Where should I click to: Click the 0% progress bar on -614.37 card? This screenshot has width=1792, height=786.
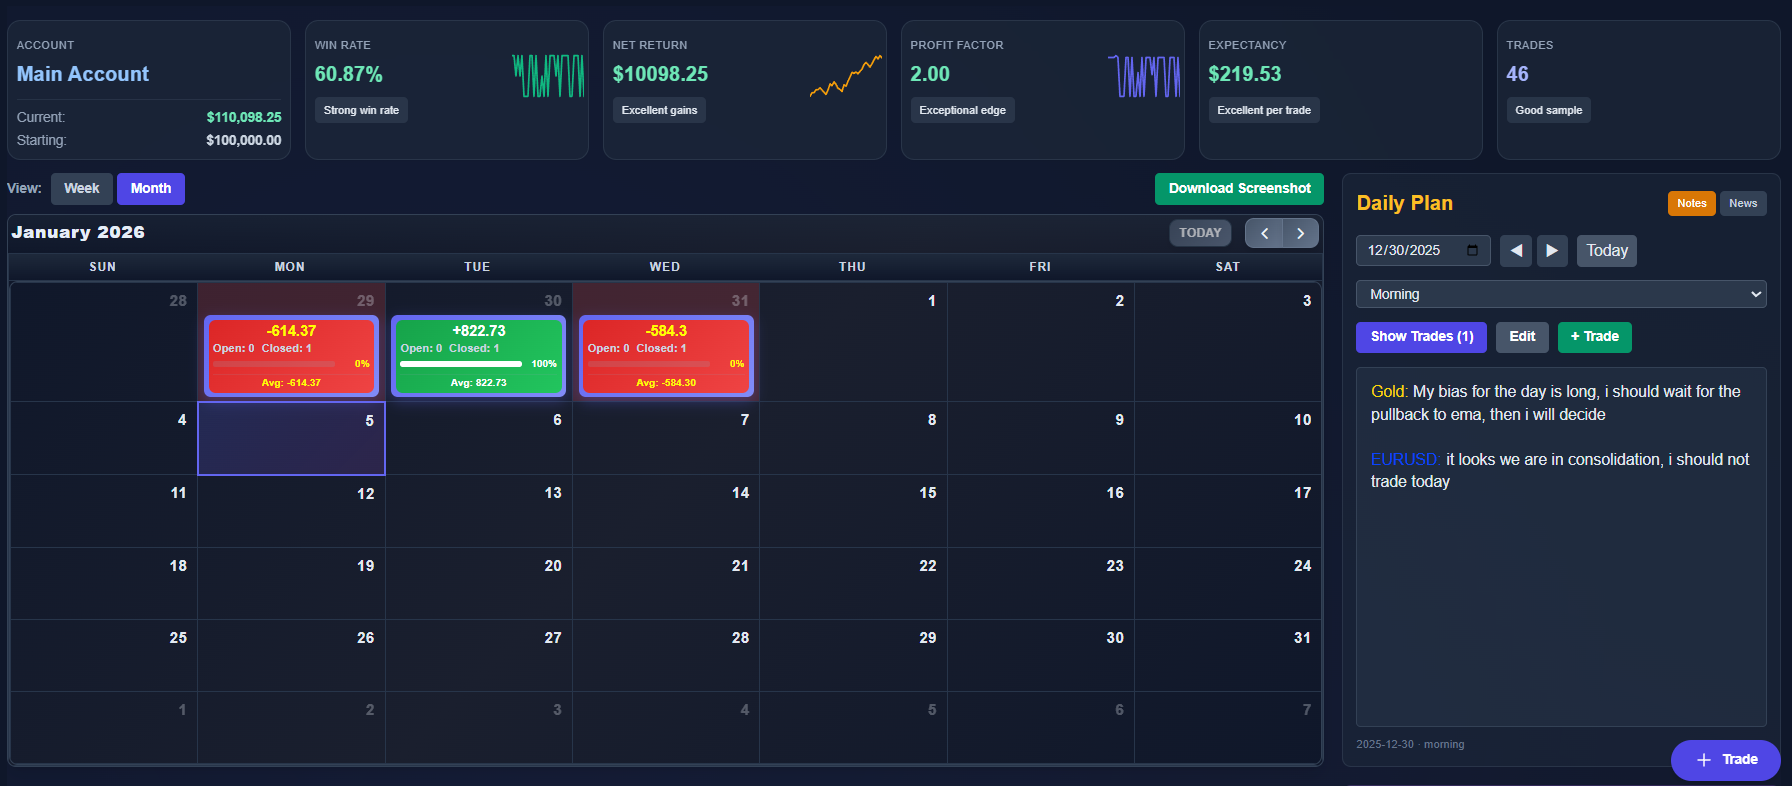coord(274,364)
